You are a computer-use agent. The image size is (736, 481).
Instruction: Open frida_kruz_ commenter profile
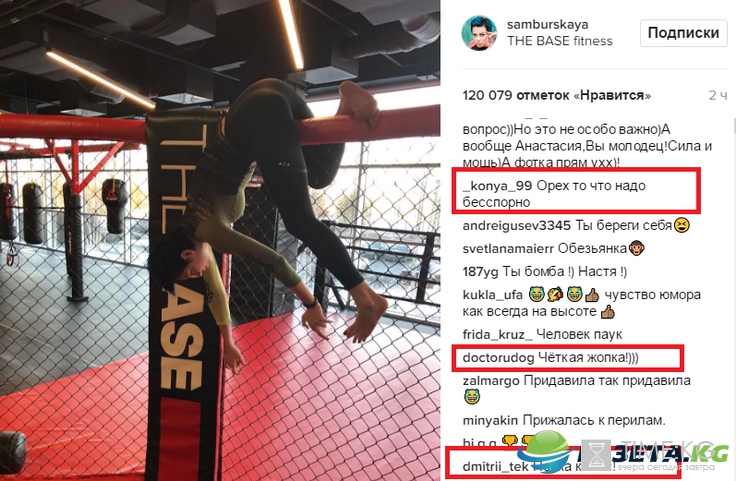point(498,335)
